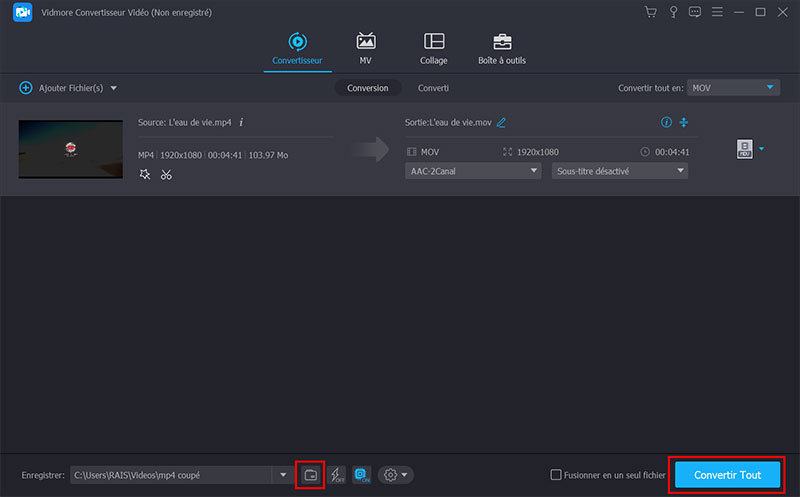Enable Fusionner en un seul fichier checkbox
800x497 pixels.
[x=556, y=475]
